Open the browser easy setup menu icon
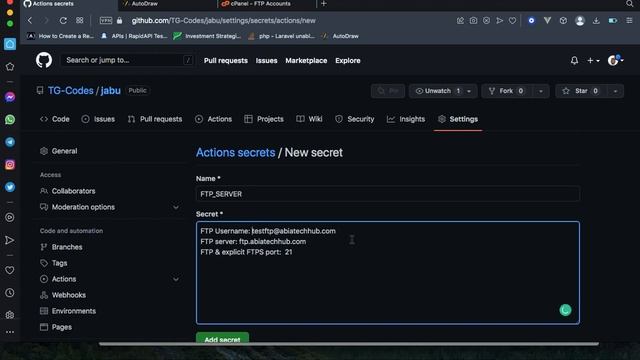Image resolution: width=640 pixels, height=360 pixels. point(629,20)
